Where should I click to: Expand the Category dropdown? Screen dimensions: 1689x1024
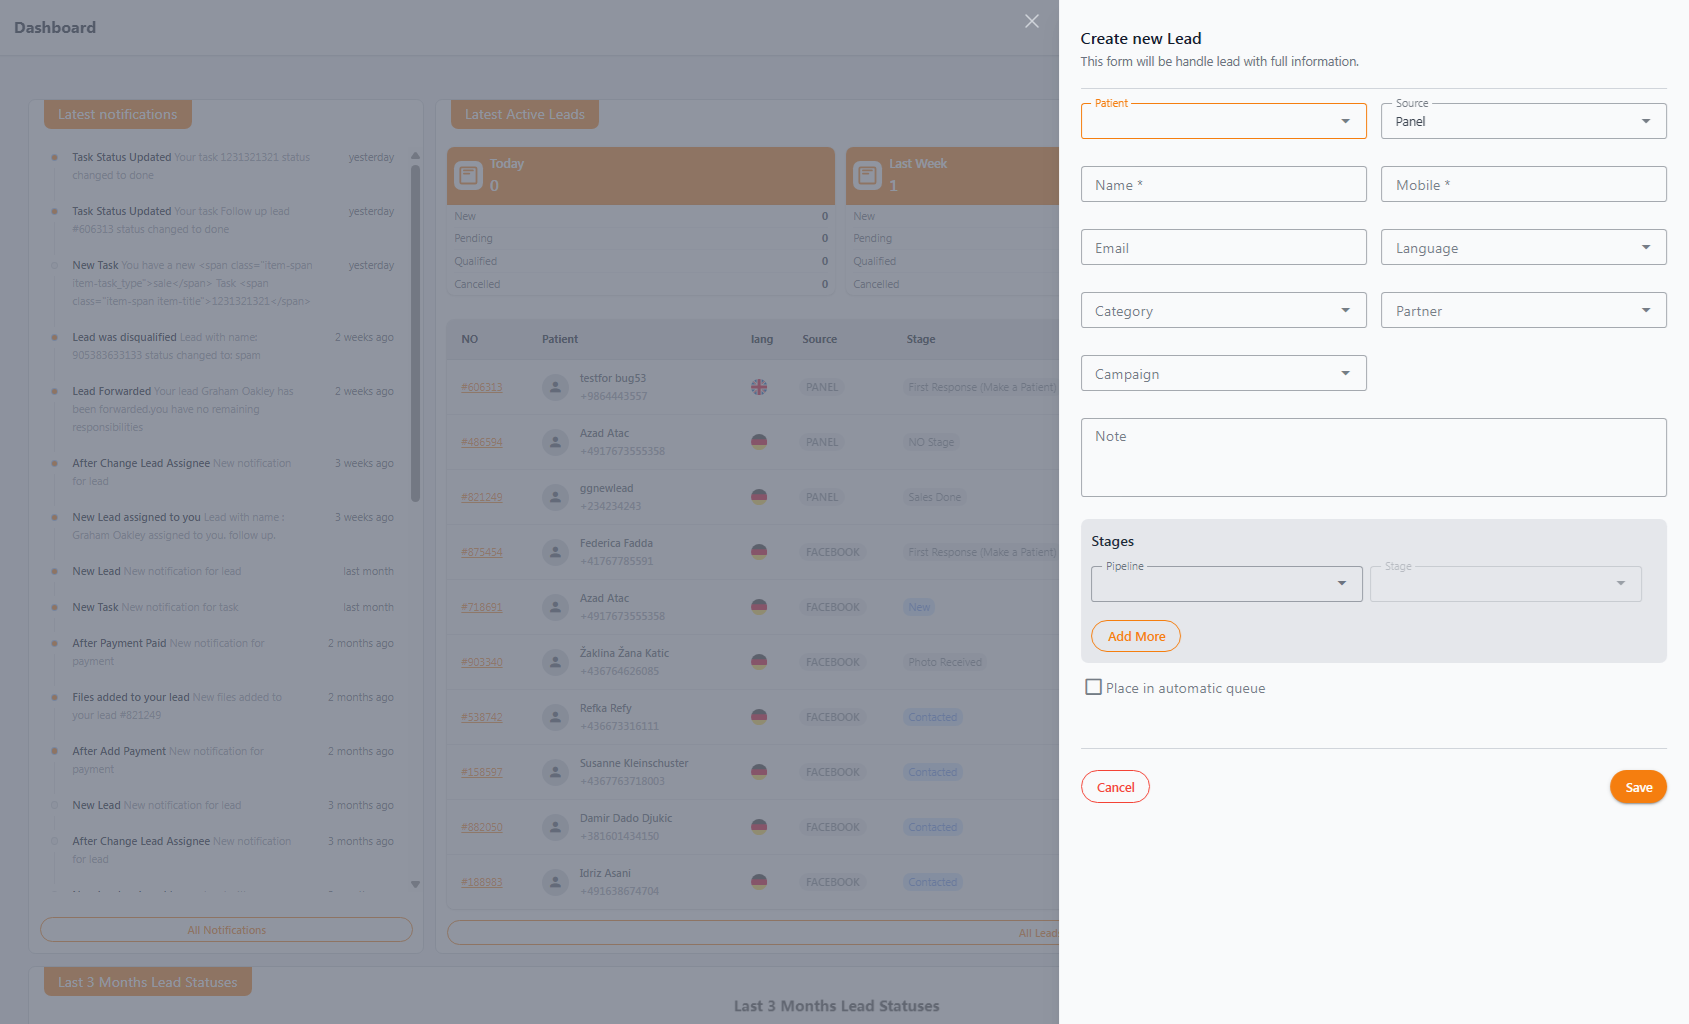point(1223,310)
